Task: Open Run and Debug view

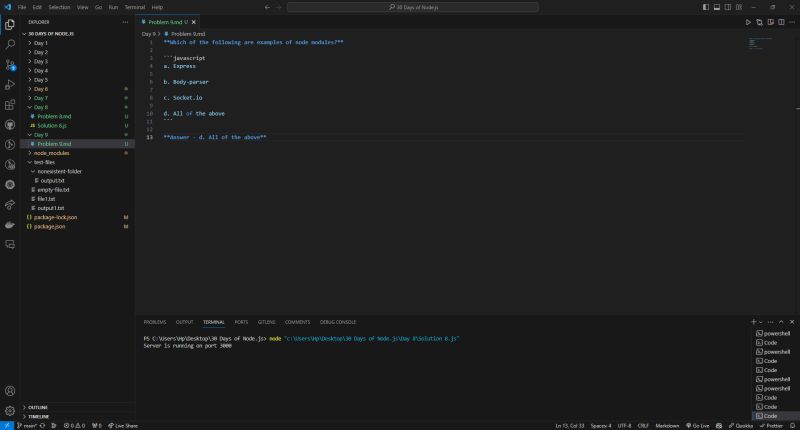Action: click(10, 85)
